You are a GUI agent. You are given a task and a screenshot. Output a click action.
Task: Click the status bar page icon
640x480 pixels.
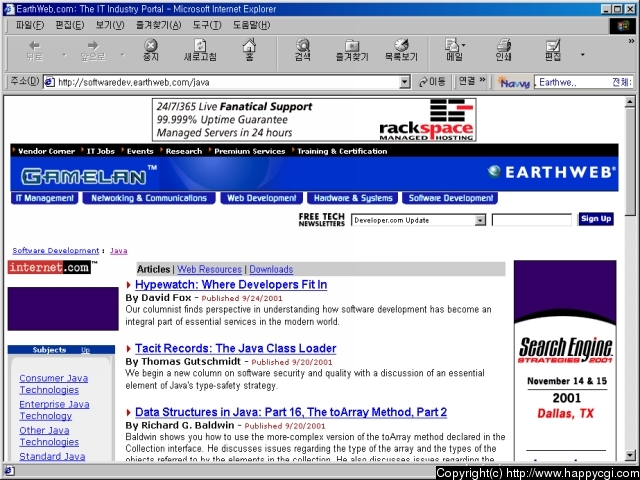pyautogui.click(x=9, y=471)
